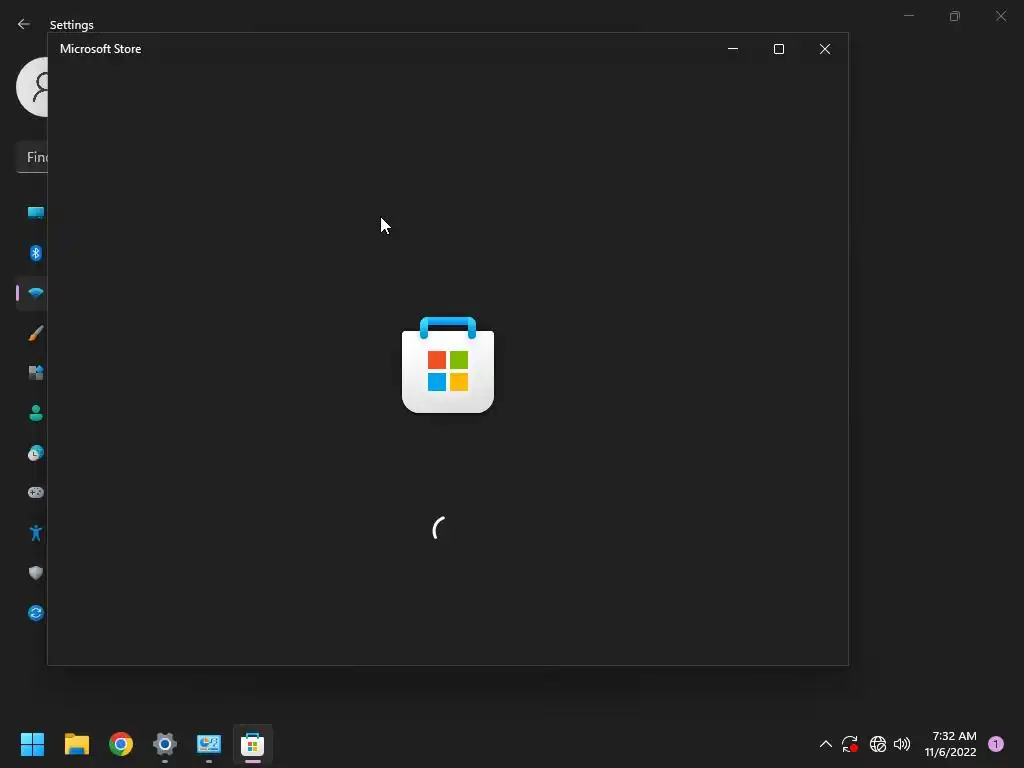Open the sync status tray icon
1024x768 pixels.
pos(850,744)
